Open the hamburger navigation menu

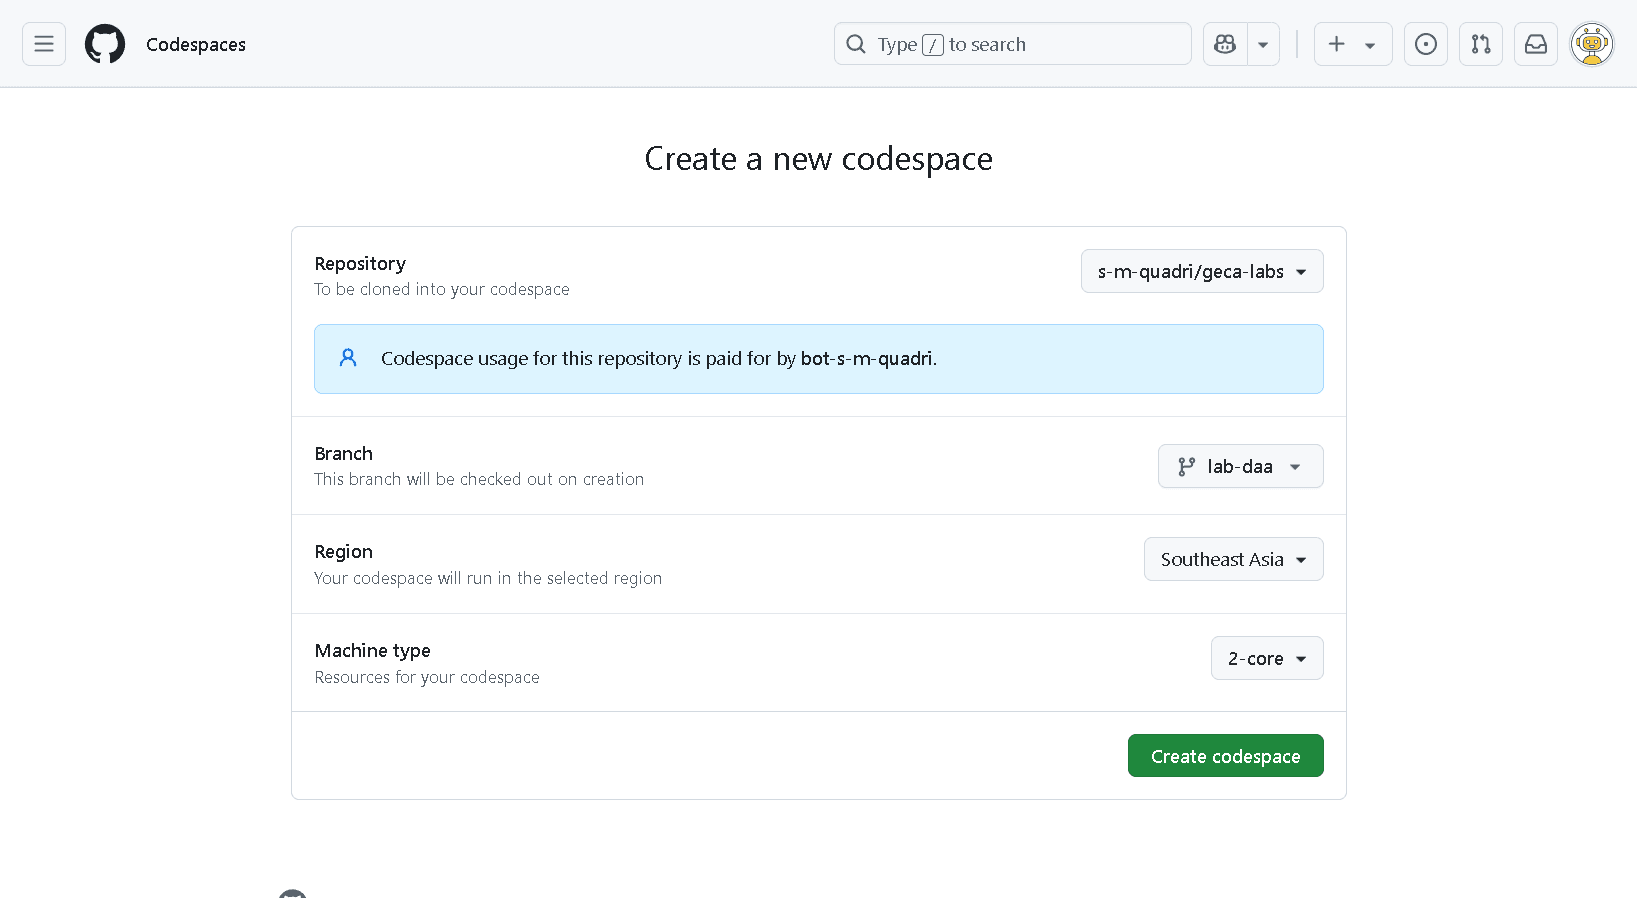44,44
